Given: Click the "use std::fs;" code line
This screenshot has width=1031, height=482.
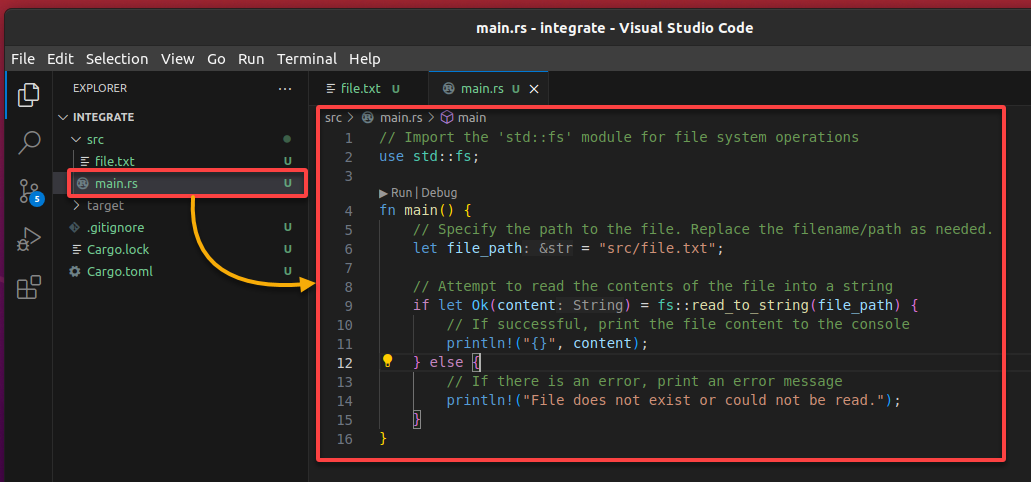Looking at the screenshot, I should pyautogui.click(x=429, y=157).
